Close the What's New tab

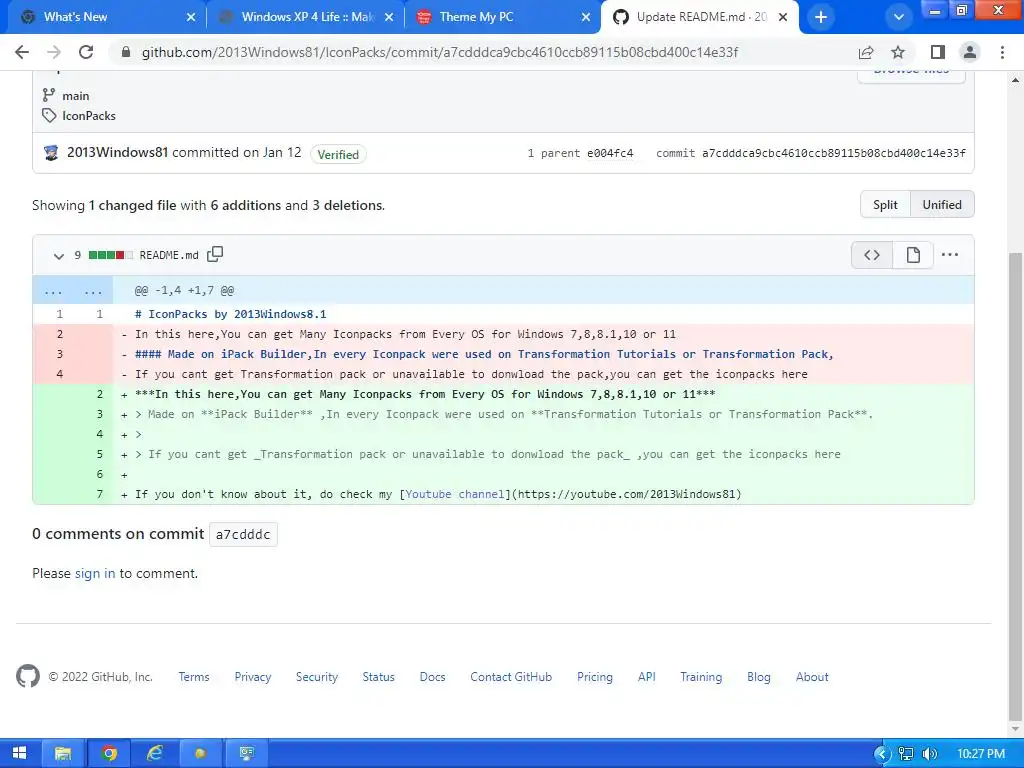[x=191, y=17]
